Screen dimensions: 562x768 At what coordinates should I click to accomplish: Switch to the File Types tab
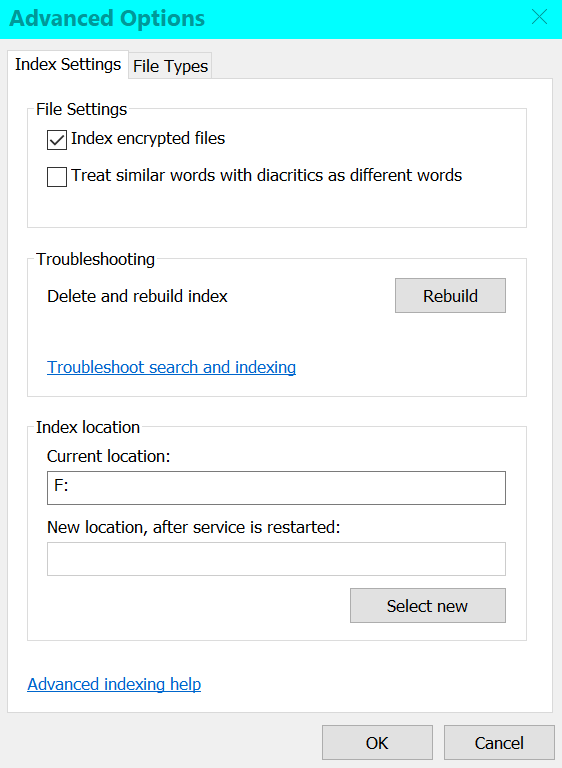tap(171, 66)
